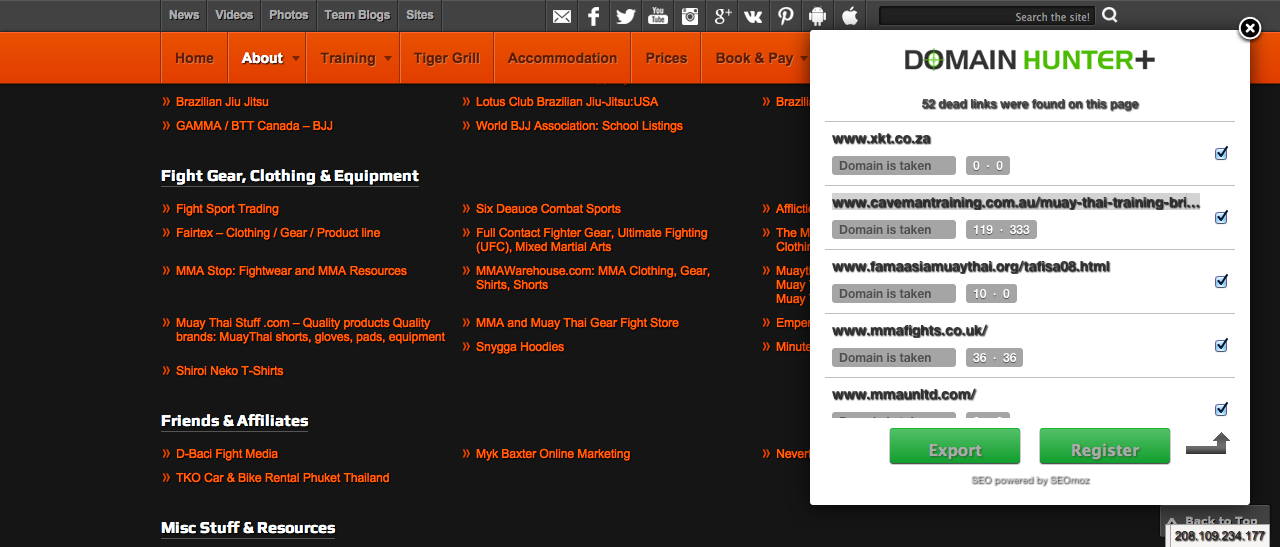Uncheck the www.xkt.co.za checkbox

coord(1221,154)
